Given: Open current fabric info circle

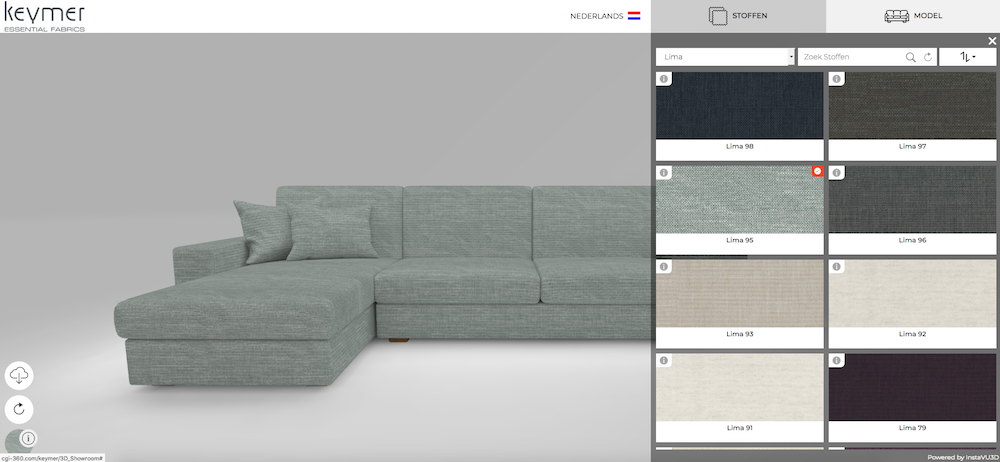Looking at the screenshot, I should [x=28, y=438].
